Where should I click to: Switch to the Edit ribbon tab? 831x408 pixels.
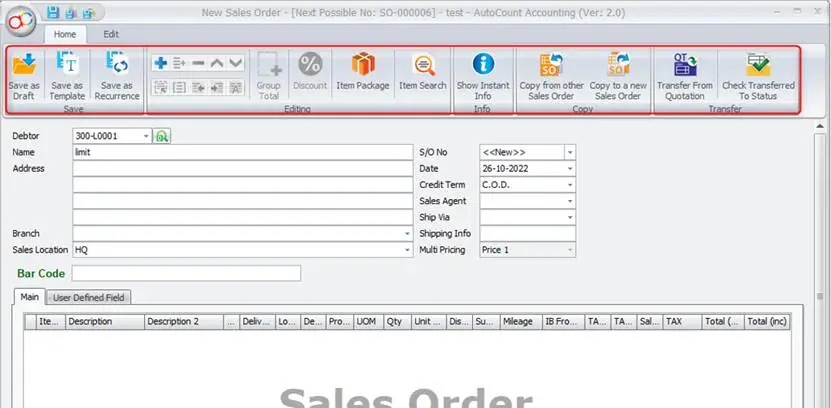(x=111, y=33)
